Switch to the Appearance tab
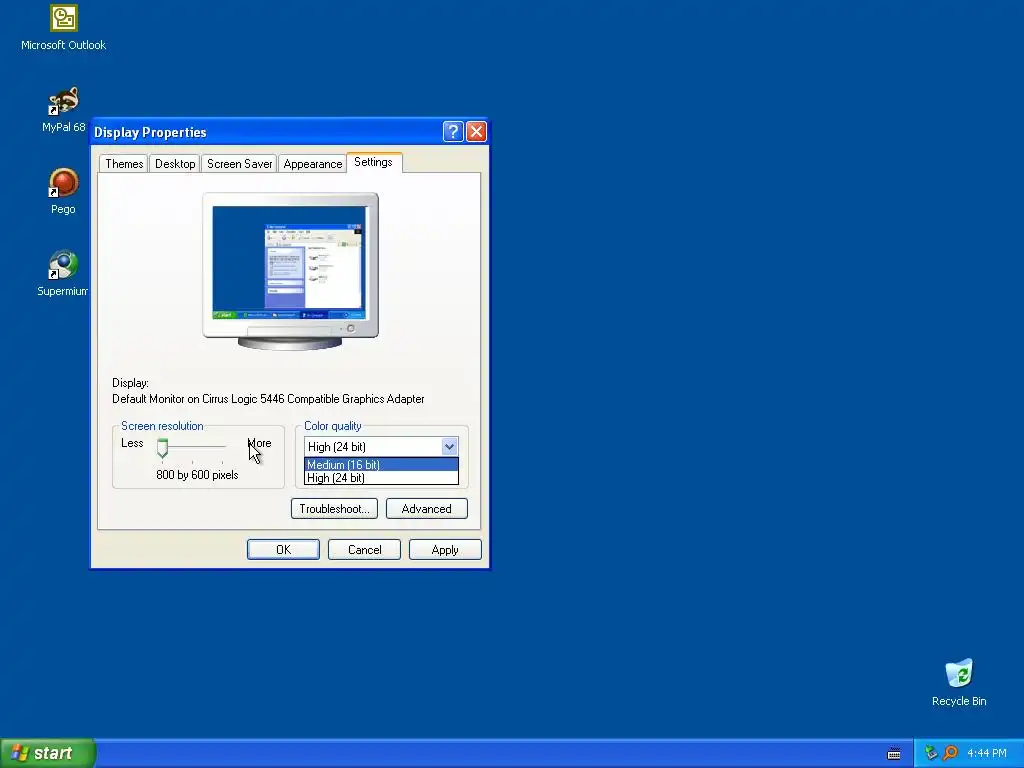The width and height of the screenshot is (1024, 768). 313,164
